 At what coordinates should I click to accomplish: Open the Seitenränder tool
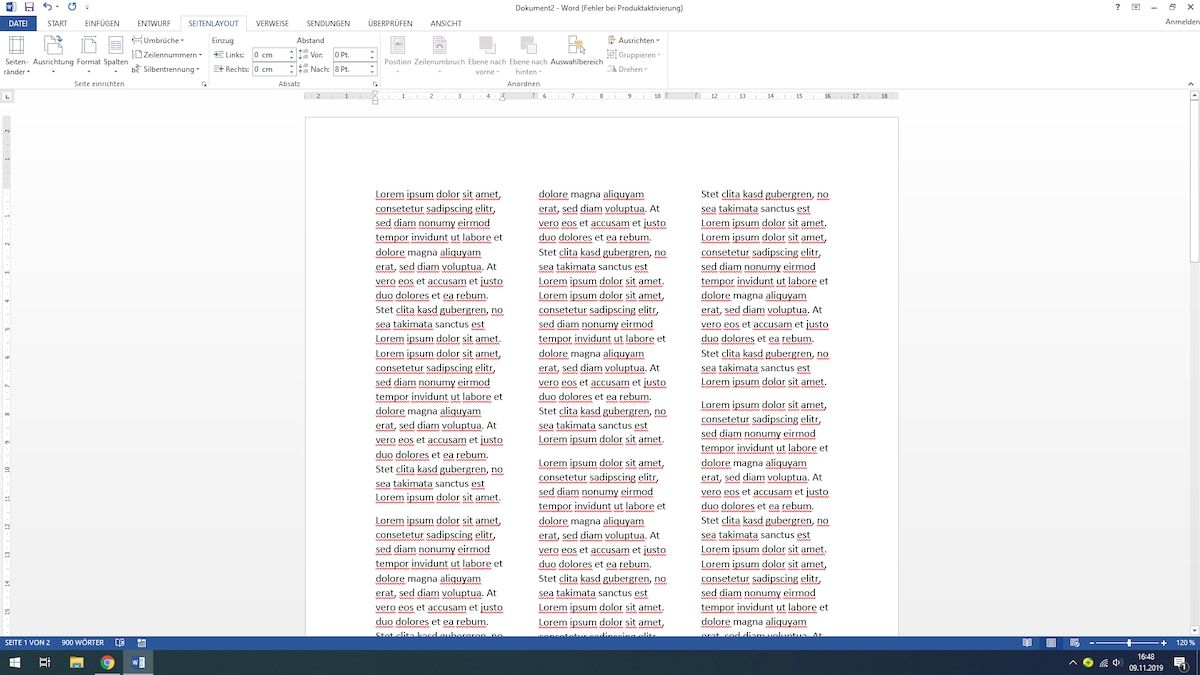click(x=16, y=52)
